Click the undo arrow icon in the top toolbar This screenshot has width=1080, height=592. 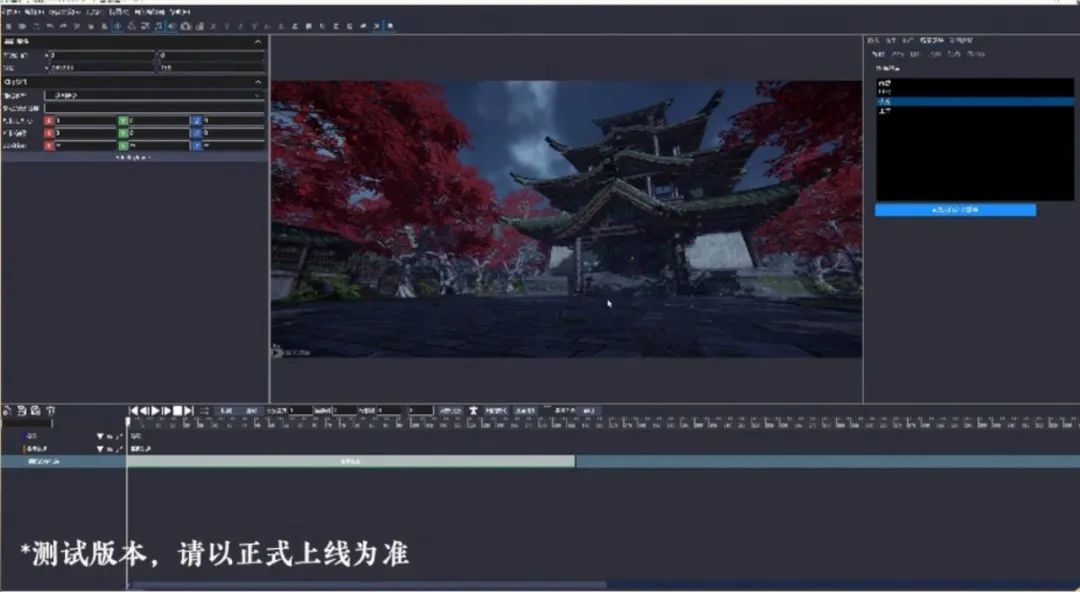point(50,26)
